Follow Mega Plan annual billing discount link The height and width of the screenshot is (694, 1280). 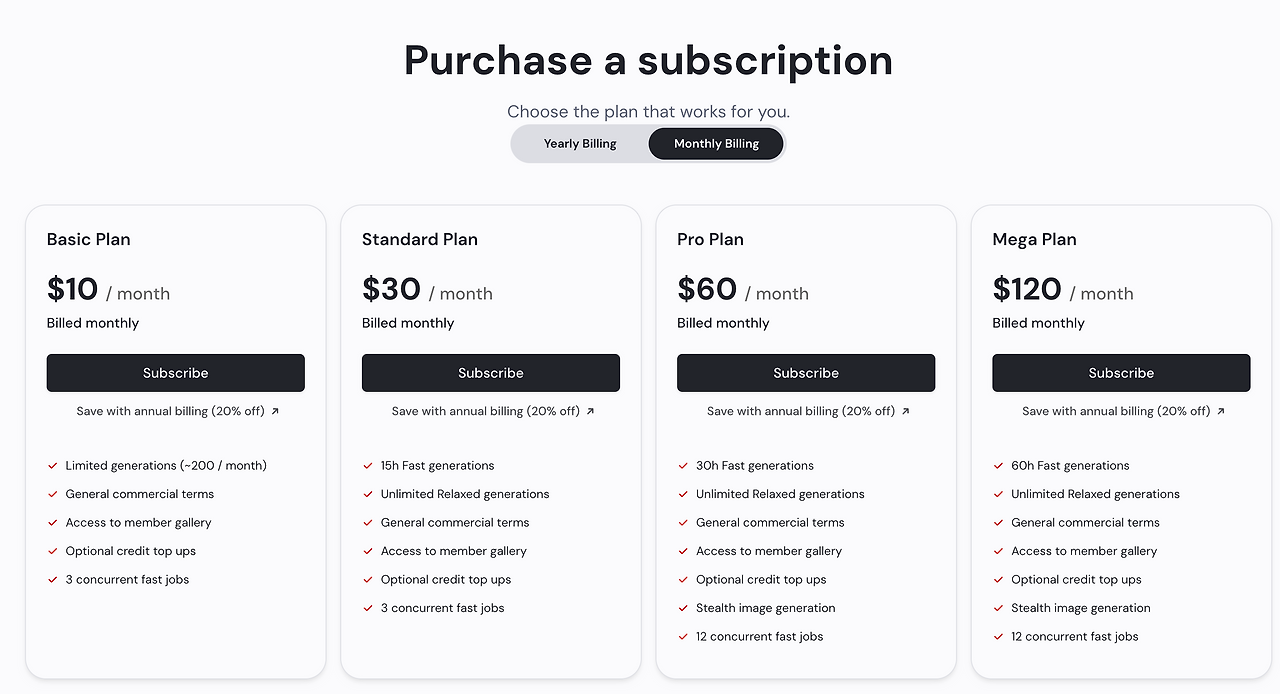coord(1115,411)
